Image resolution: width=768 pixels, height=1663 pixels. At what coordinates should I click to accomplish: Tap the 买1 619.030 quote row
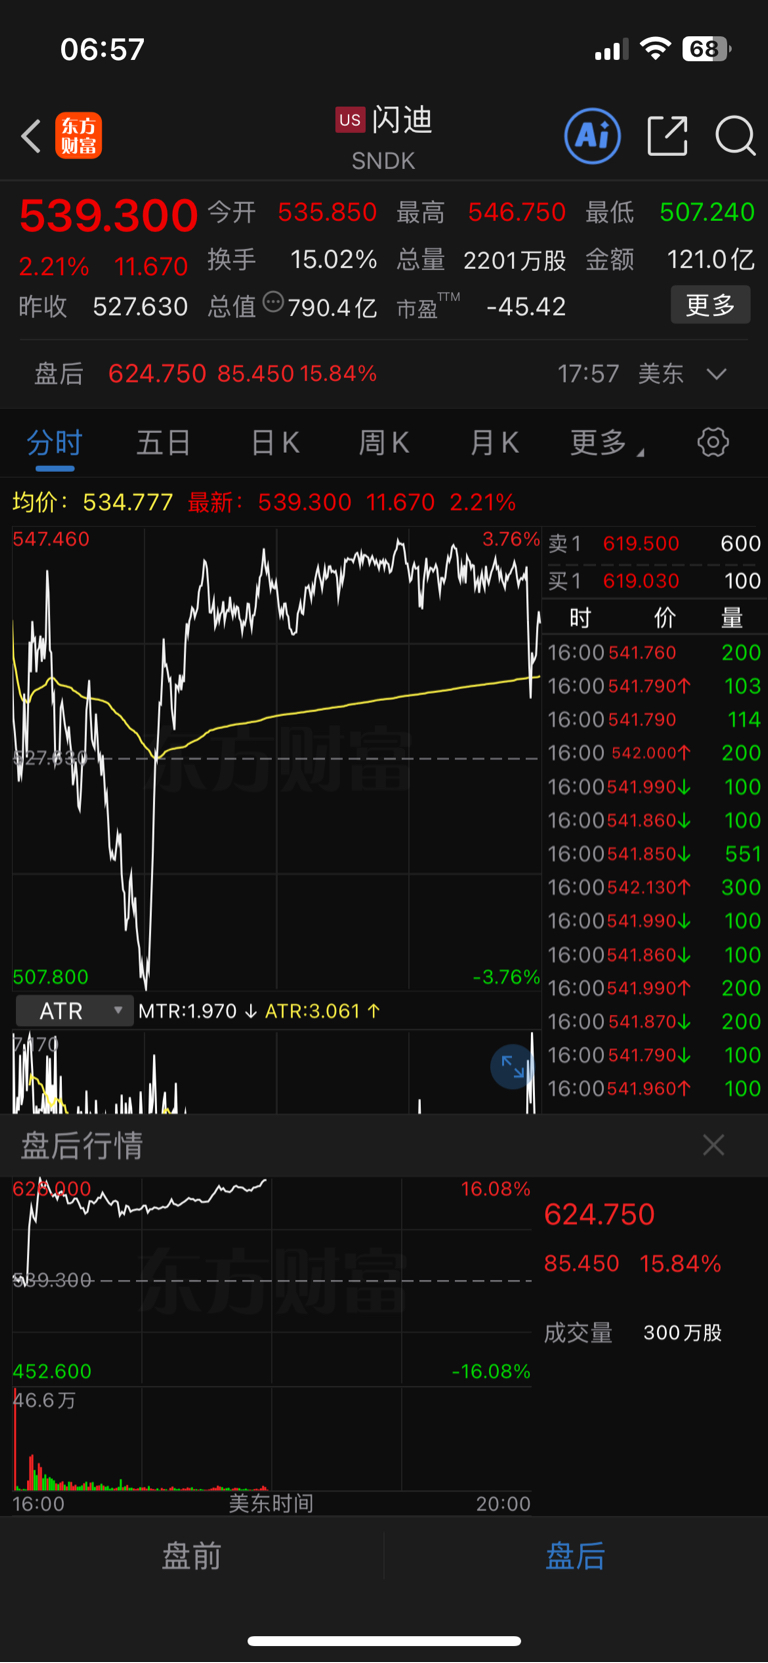tap(654, 581)
